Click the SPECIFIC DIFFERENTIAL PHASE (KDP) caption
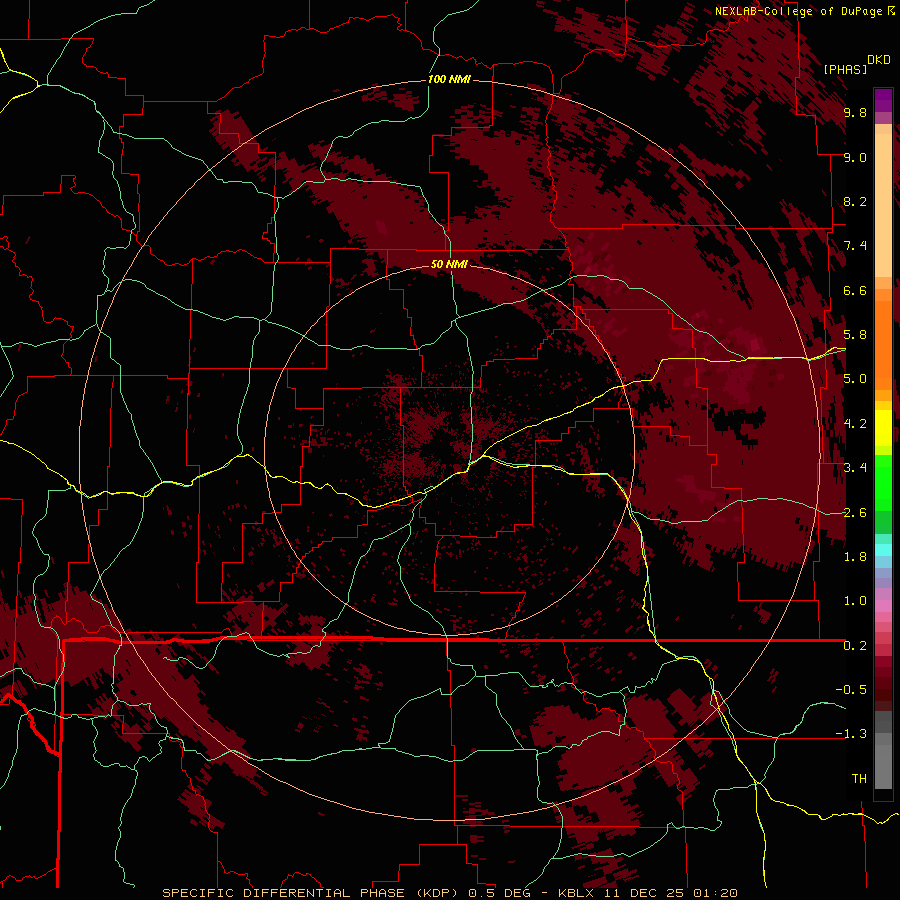 [311, 893]
